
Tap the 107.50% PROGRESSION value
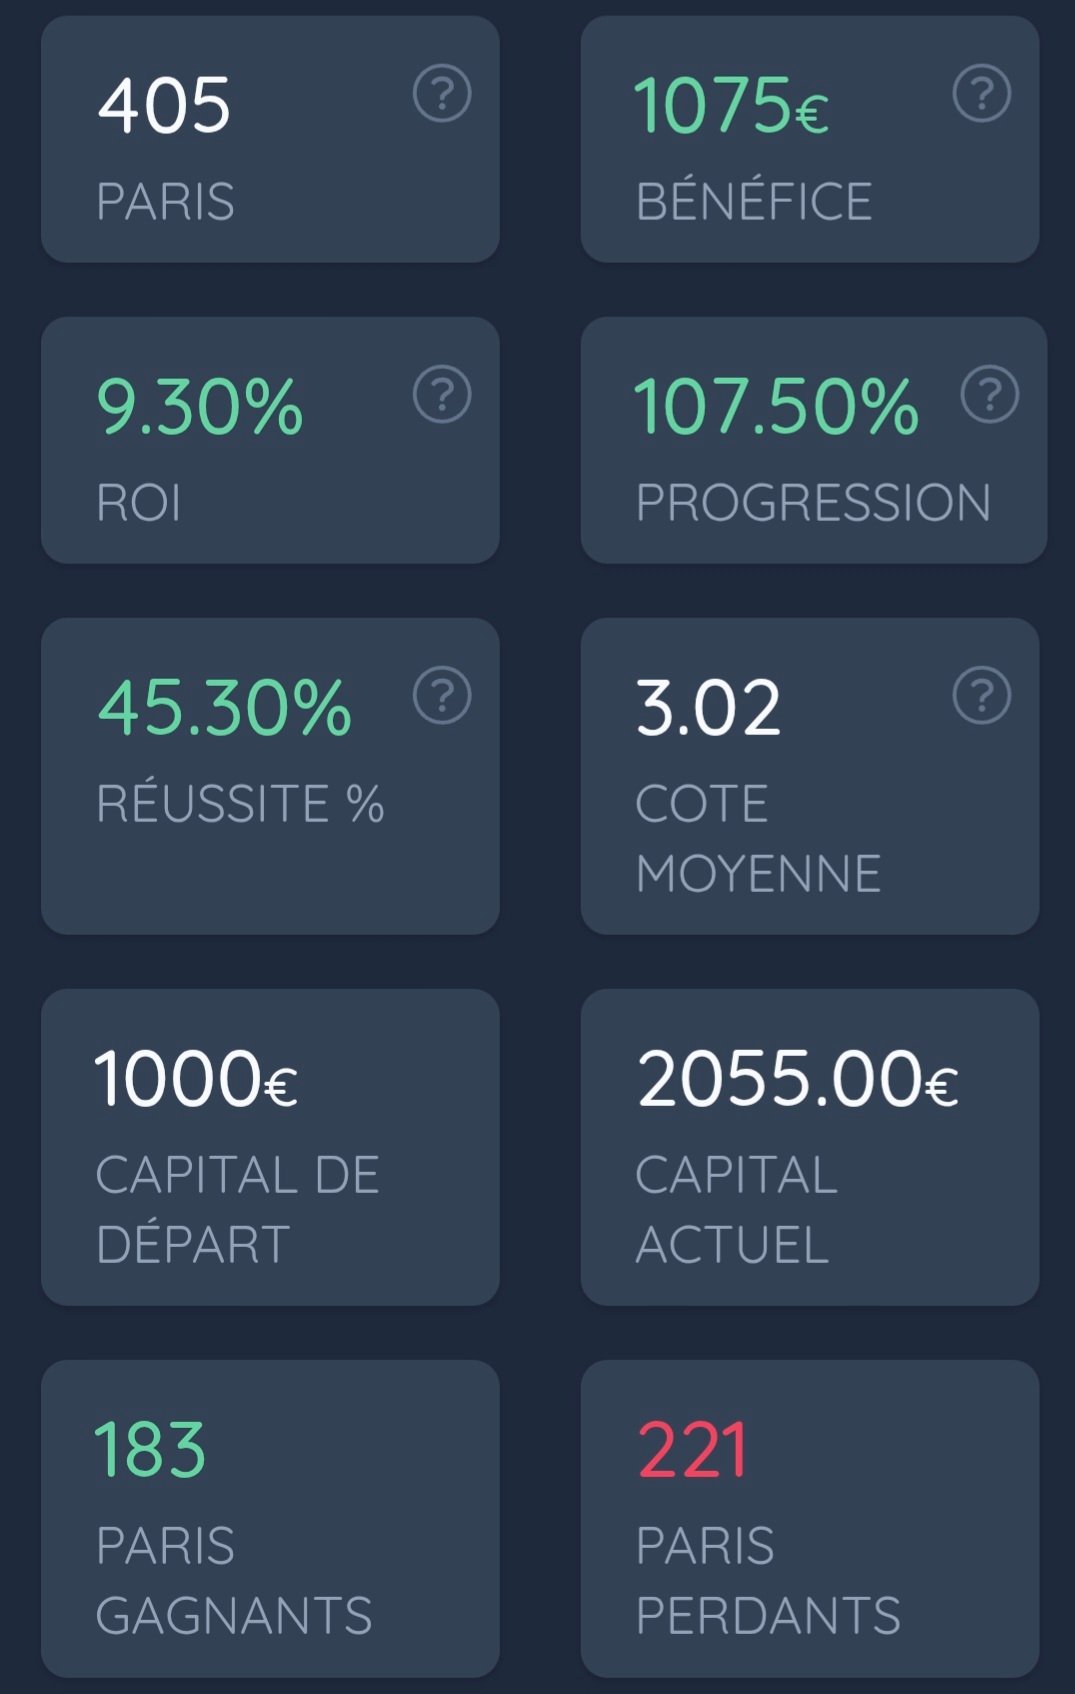776,407
